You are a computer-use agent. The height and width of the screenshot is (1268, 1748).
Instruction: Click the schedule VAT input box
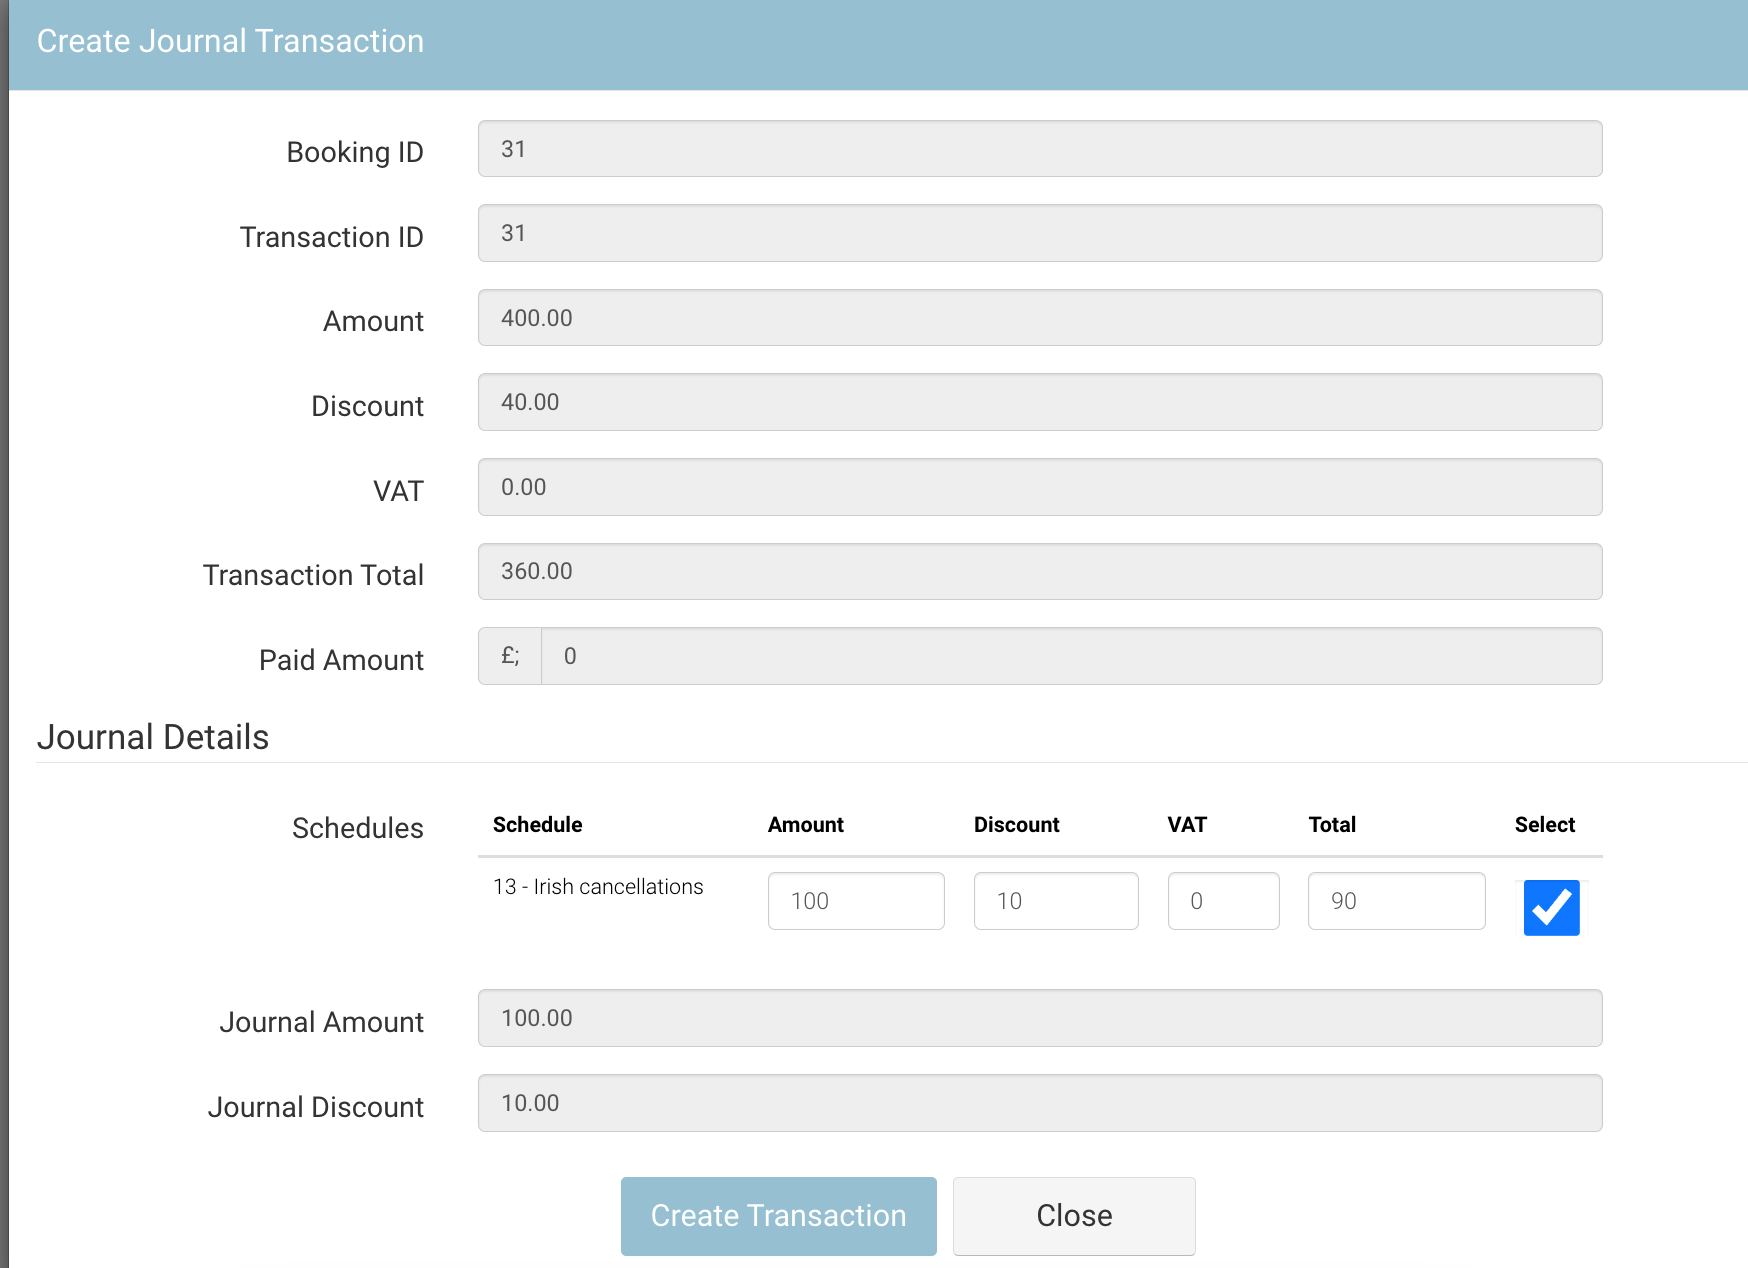pyautogui.click(x=1223, y=901)
